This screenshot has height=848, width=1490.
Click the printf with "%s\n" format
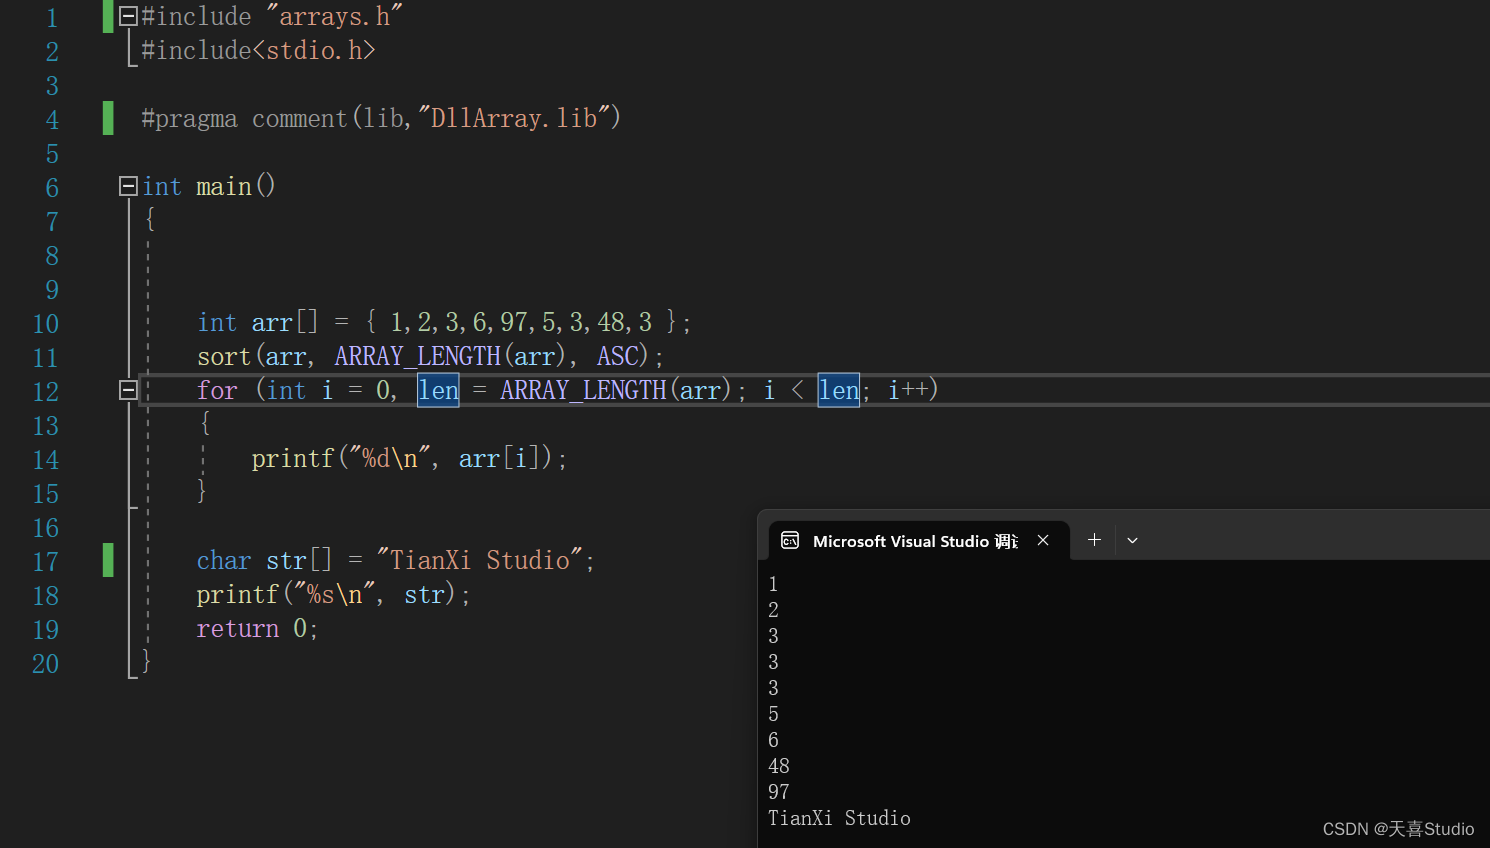click(x=237, y=594)
